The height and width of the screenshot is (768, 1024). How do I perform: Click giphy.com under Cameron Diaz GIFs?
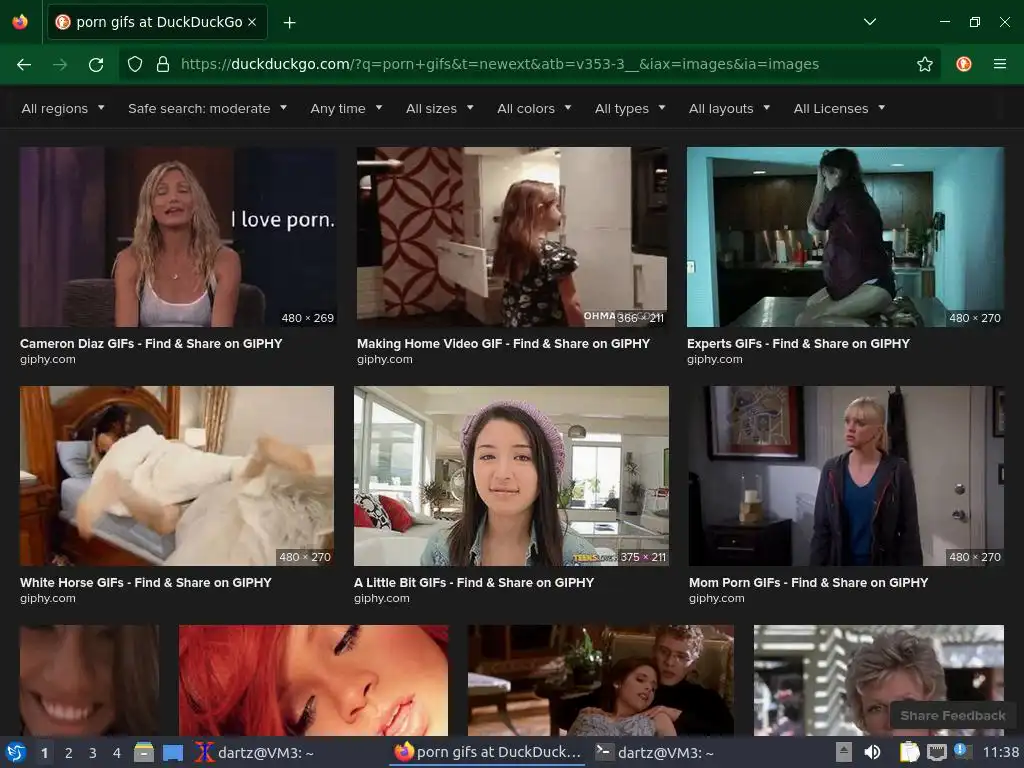(48, 359)
